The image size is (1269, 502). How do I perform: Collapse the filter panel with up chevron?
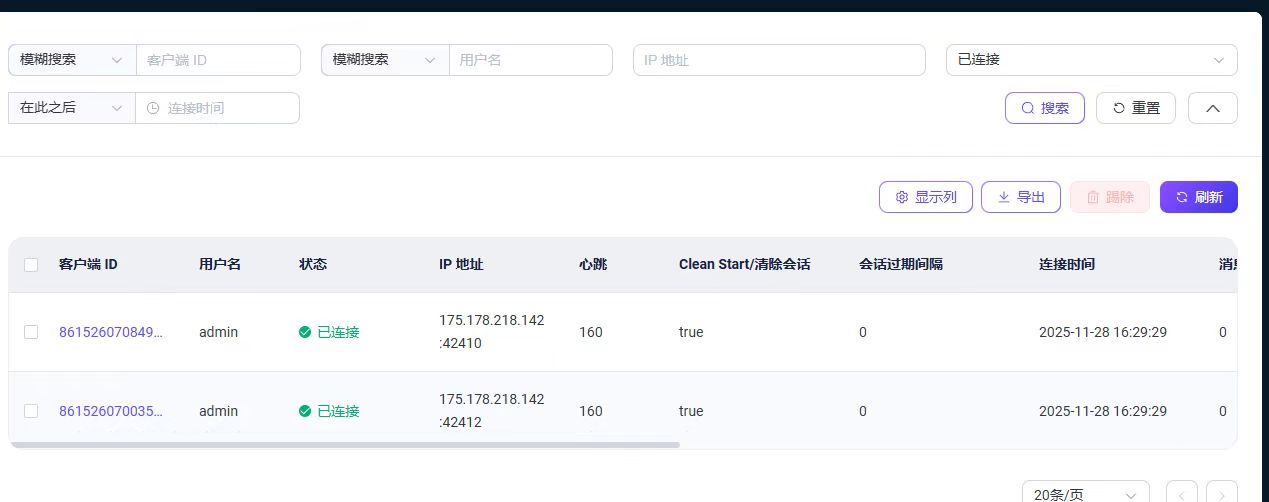(x=1212, y=108)
